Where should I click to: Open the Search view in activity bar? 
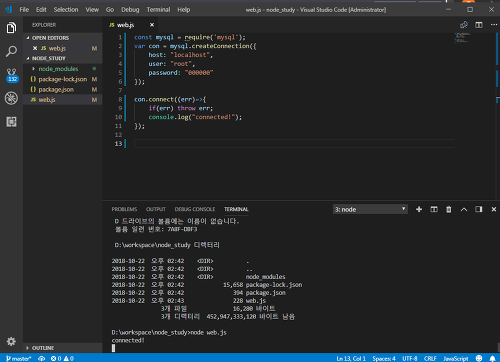[11, 51]
